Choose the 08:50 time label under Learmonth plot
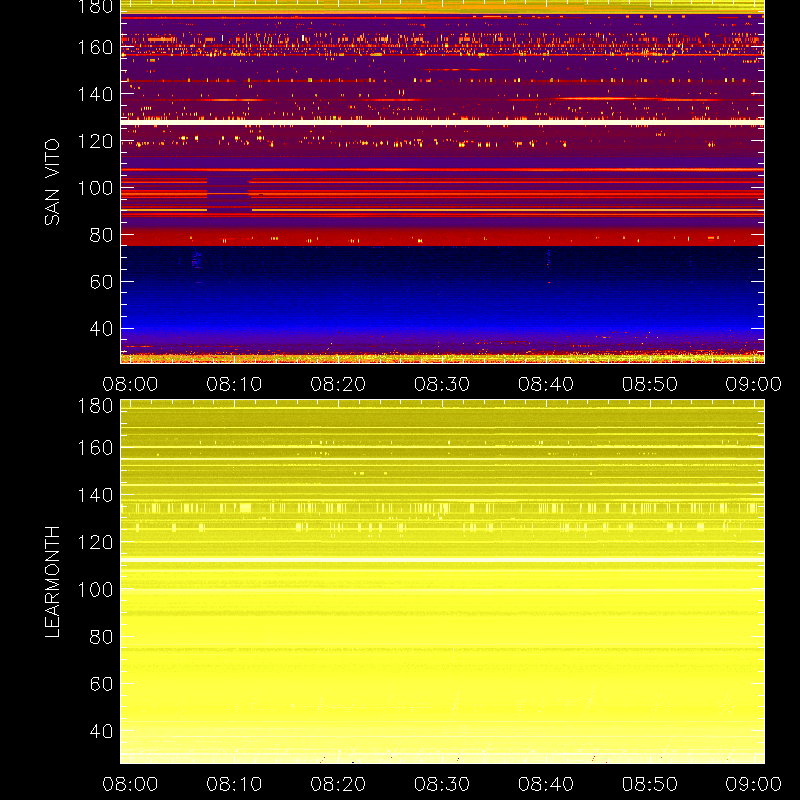This screenshot has width=800, height=800. point(649,784)
